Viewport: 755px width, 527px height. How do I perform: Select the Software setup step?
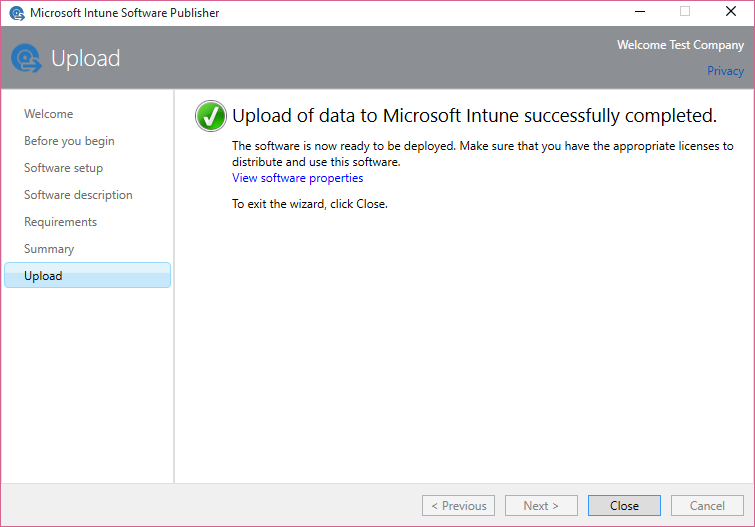click(x=63, y=168)
